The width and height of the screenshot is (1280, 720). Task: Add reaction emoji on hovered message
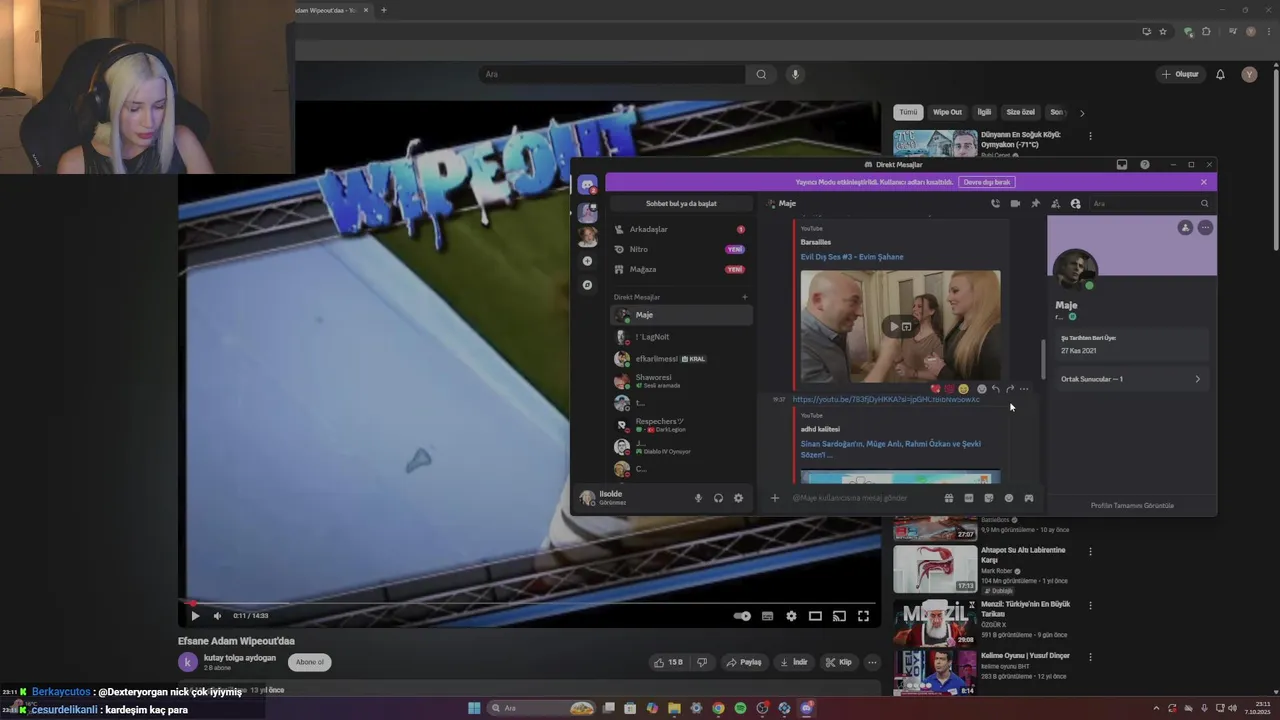tap(981, 389)
